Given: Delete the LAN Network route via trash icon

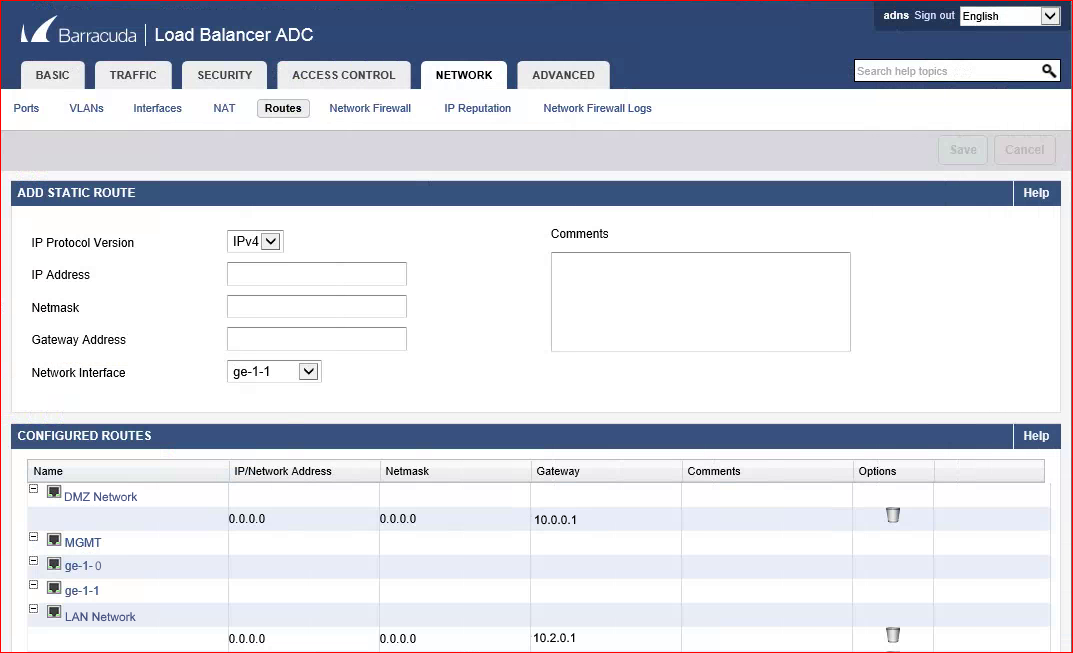Looking at the screenshot, I should 892,636.
